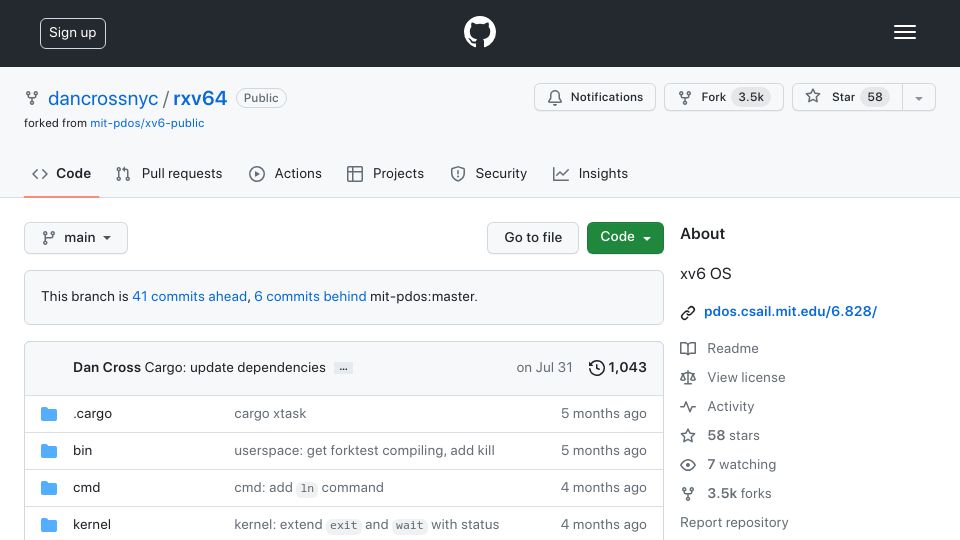The image size is (960, 540).
Task: Open the .cargo directory
Action: [x=92, y=414]
